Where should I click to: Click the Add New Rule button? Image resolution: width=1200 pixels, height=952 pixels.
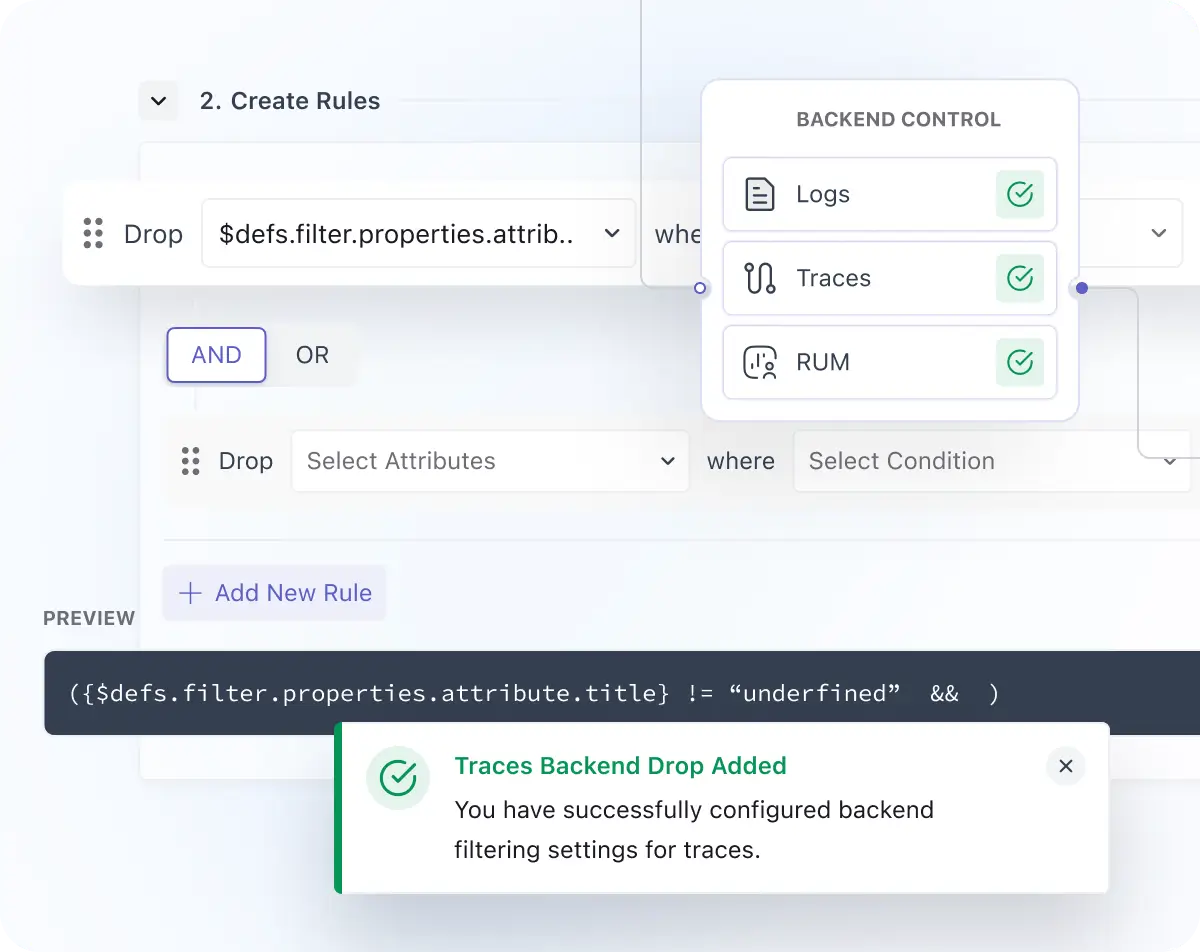[274, 592]
